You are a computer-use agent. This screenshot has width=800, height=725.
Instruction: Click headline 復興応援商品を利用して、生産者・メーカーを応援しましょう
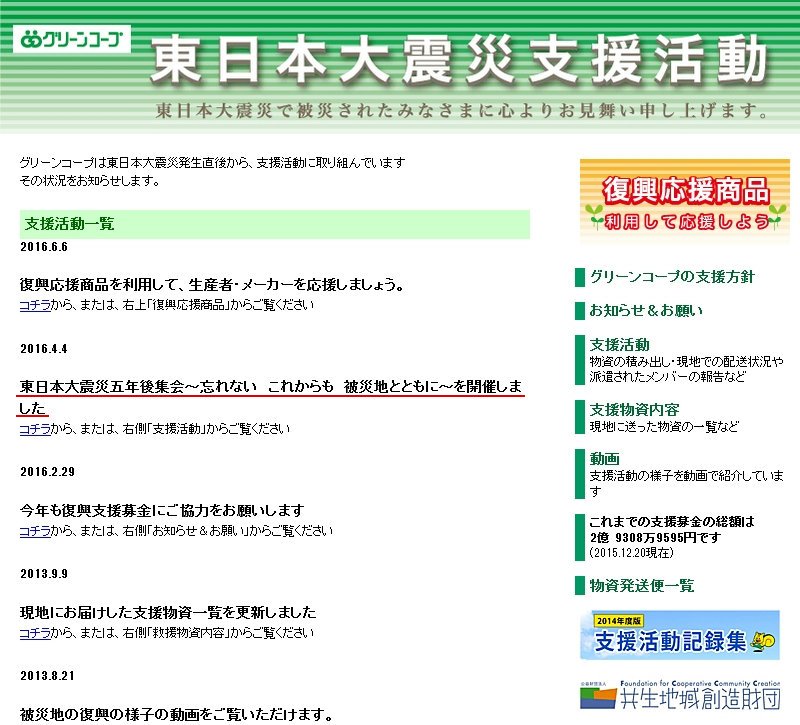pos(211,285)
